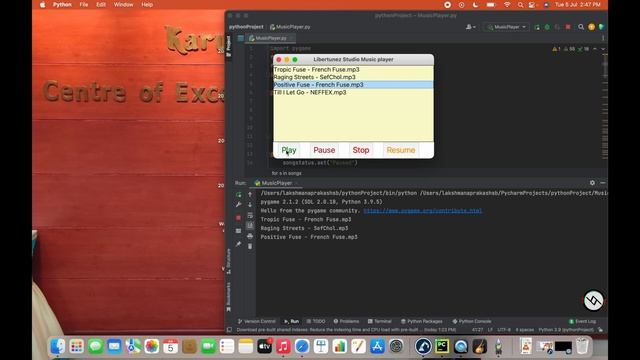The image size is (640, 360).
Task: Click the yellow warnings indicator in the editor
Action: tap(556, 49)
